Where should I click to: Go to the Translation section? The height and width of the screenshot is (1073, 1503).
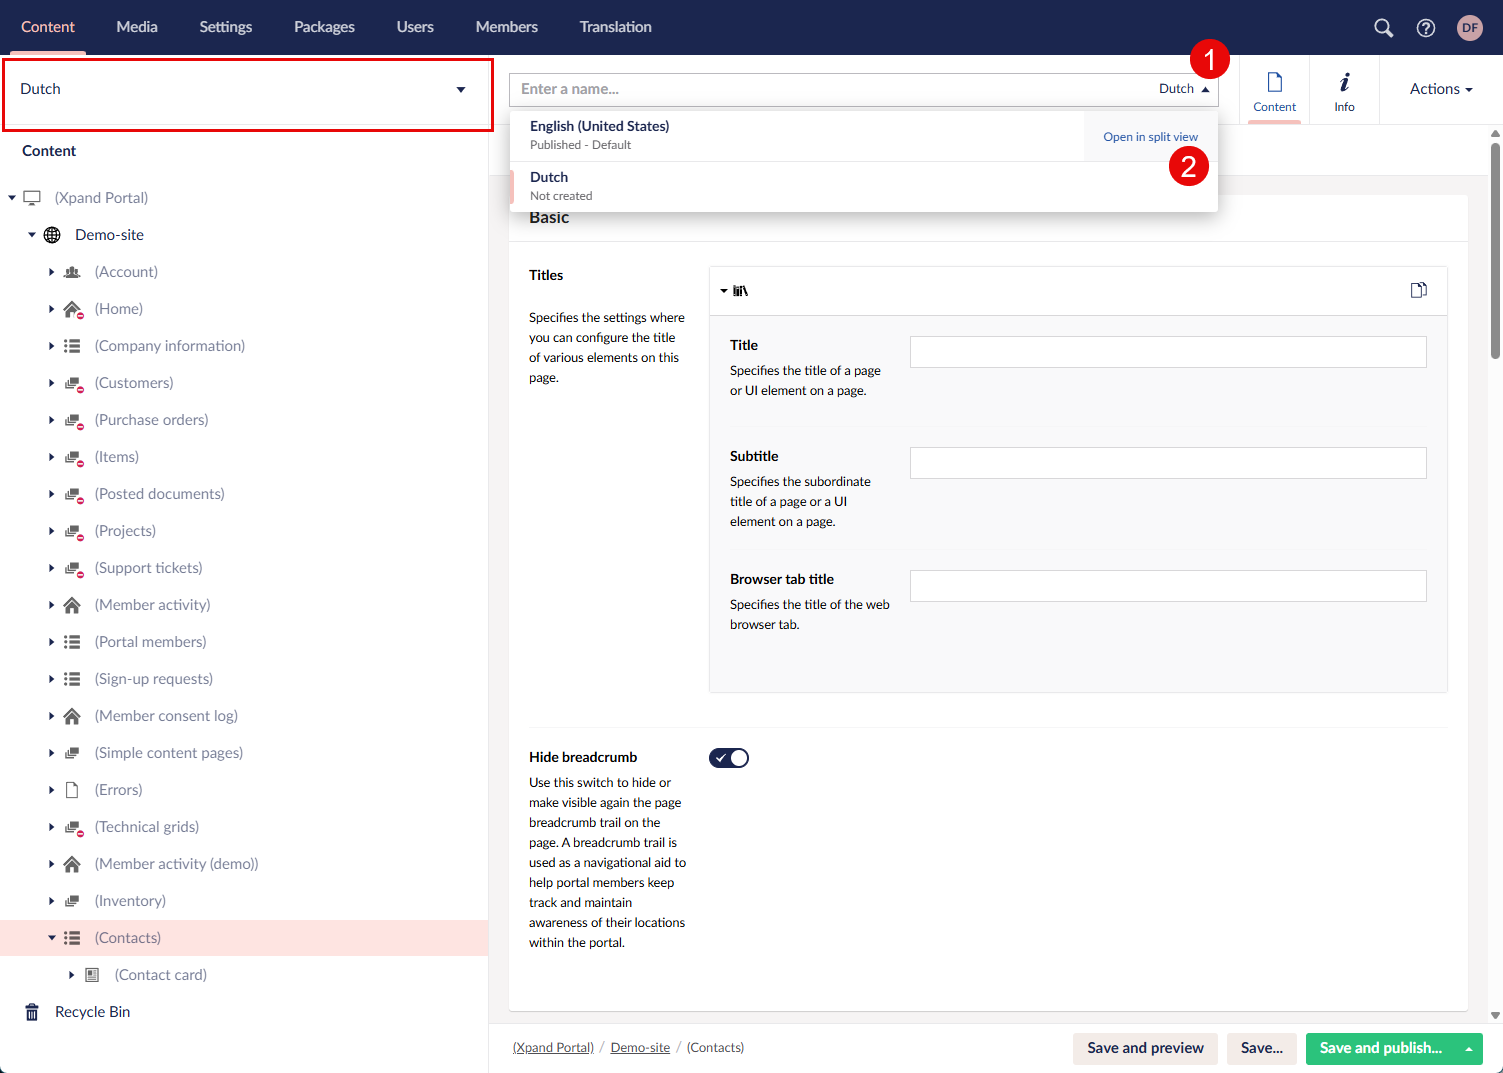click(x=615, y=27)
